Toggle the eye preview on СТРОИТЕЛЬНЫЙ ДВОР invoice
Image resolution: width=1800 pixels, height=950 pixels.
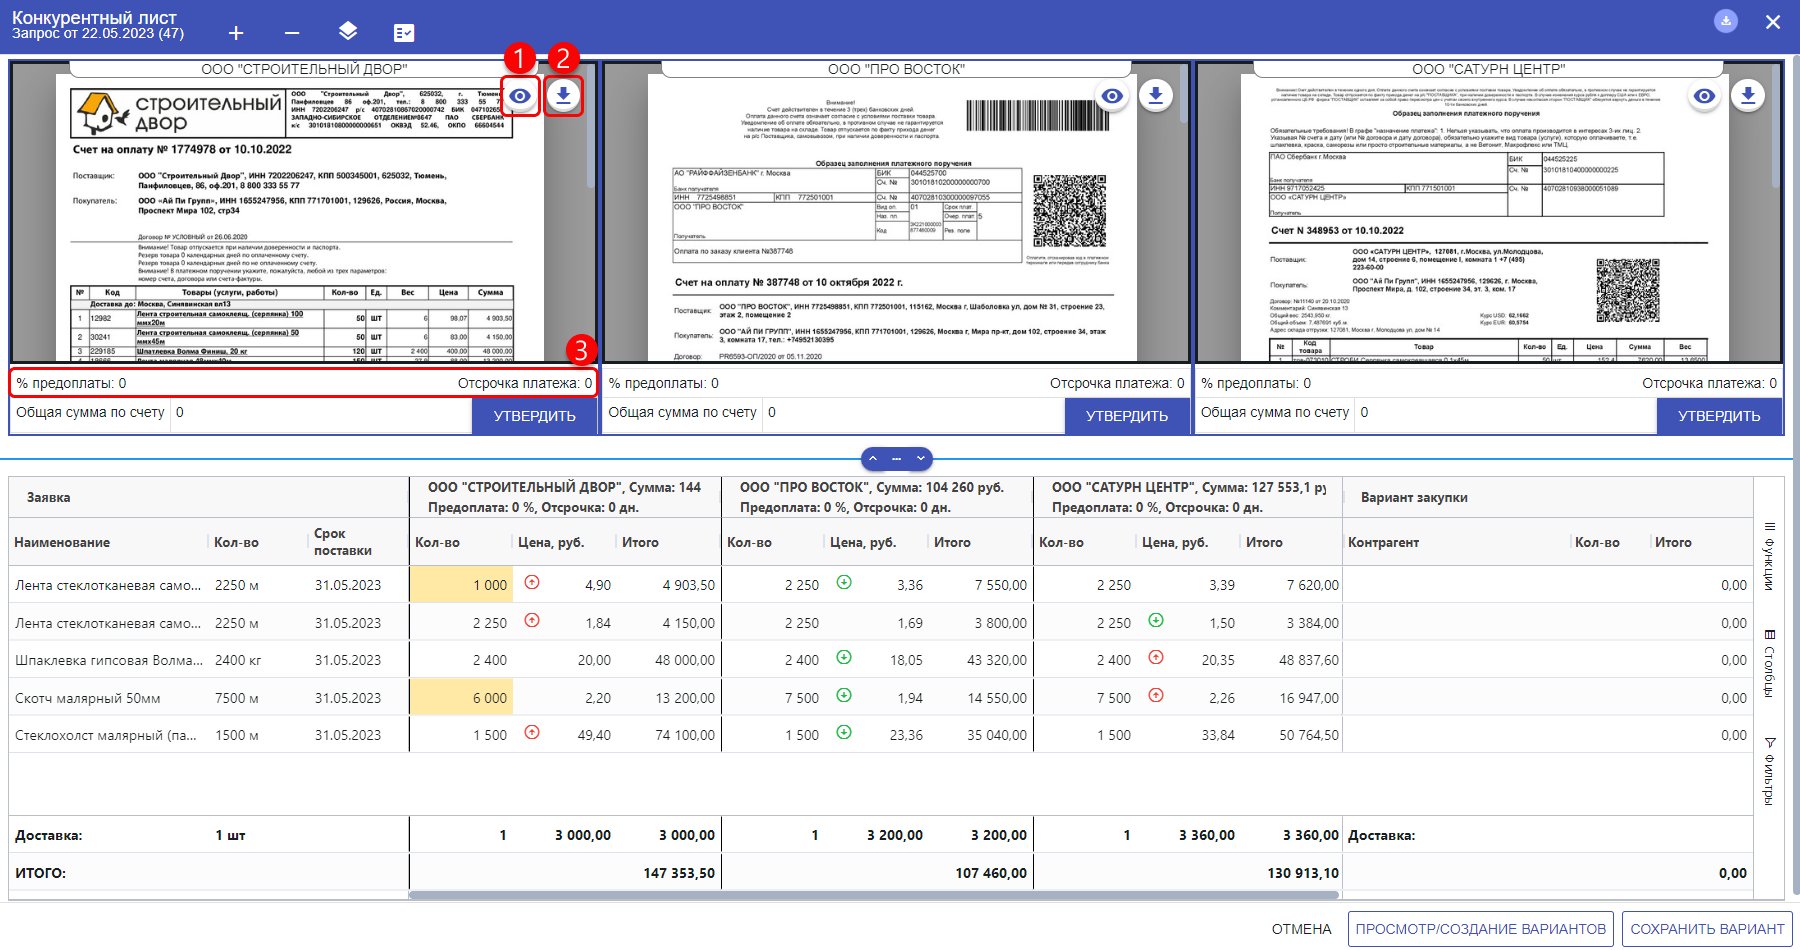pyautogui.click(x=520, y=96)
